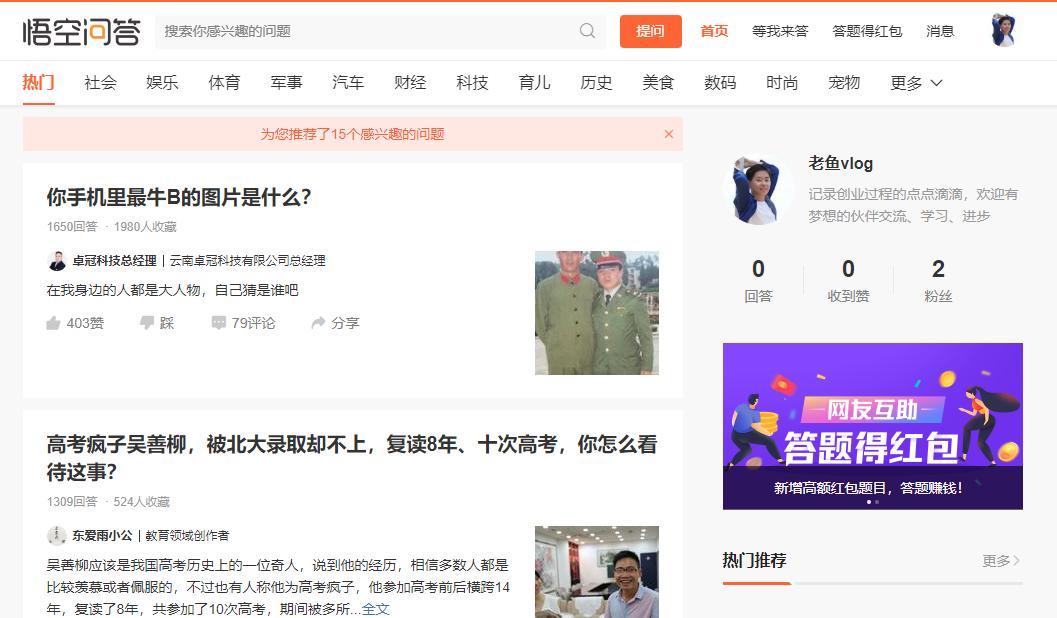The height and width of the screenshot is (618, 1057).
Task: Click the search magnifier icon
Action: point(587,31)
